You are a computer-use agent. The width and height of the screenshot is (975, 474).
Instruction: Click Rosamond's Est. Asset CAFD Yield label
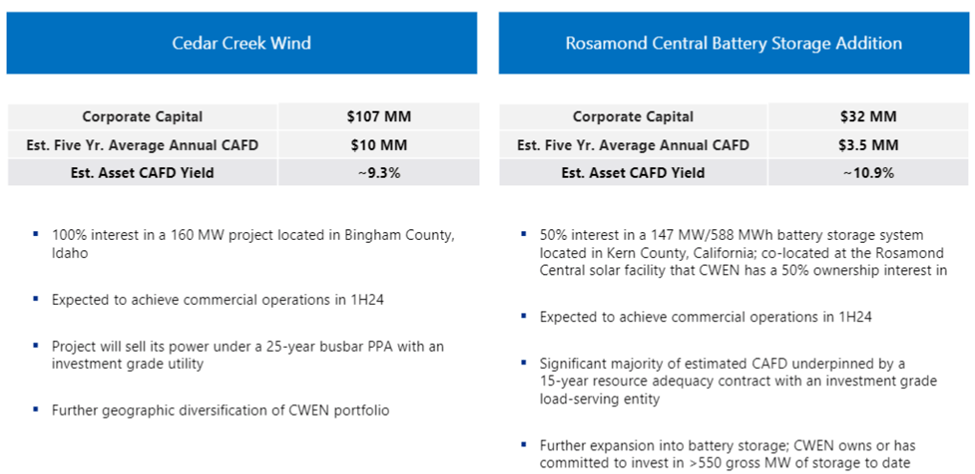633,173
